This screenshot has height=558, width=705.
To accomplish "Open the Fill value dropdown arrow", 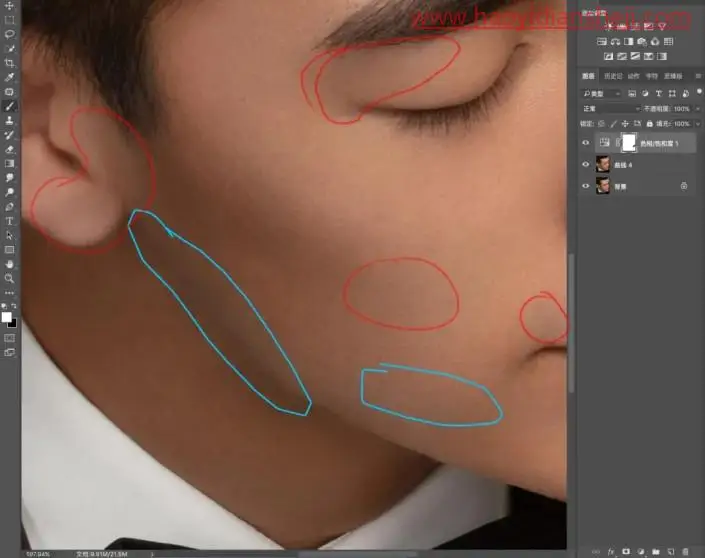I will pyautogui.click(x=698, y=123).
